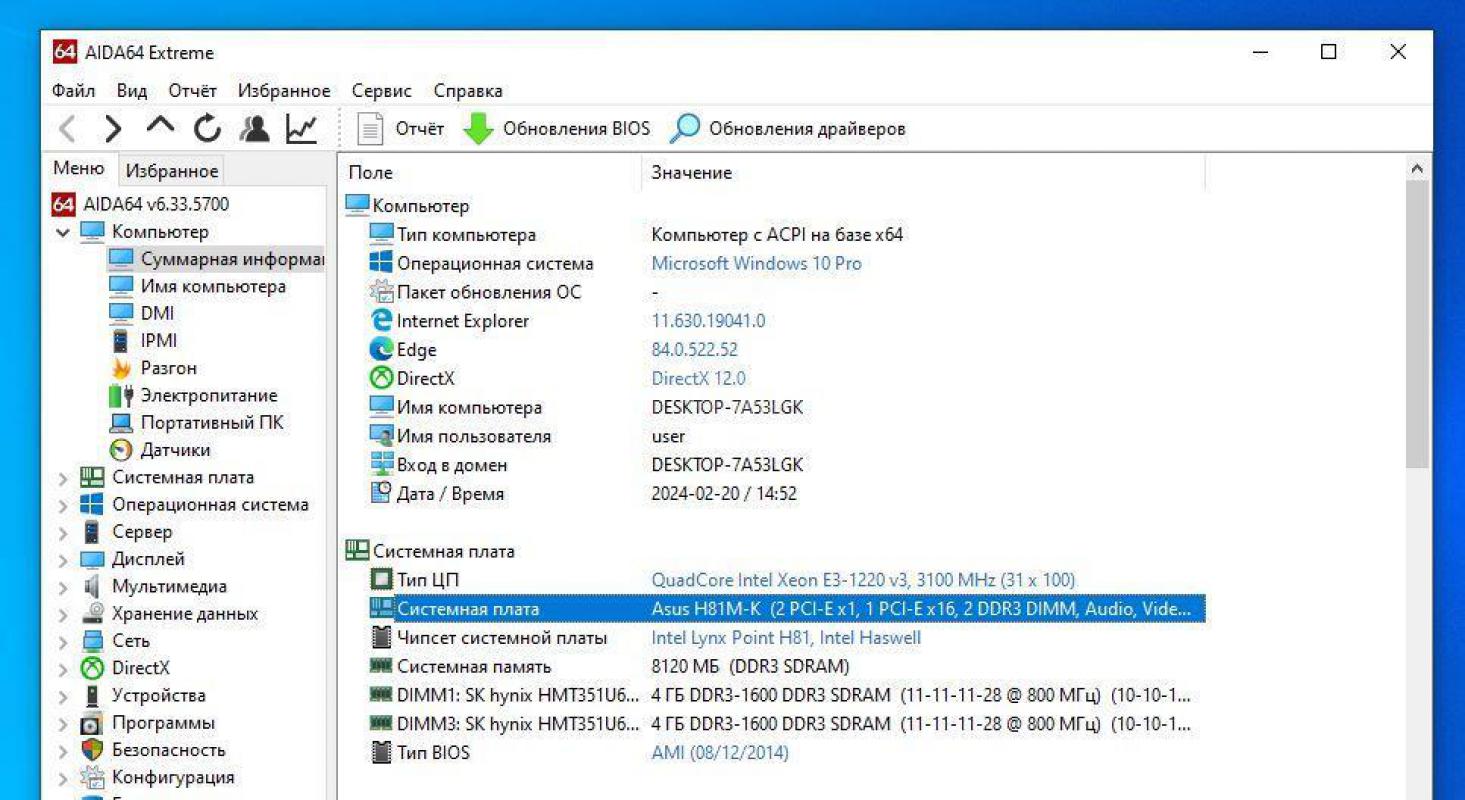Click the Отчёт toolbar button

401,129
